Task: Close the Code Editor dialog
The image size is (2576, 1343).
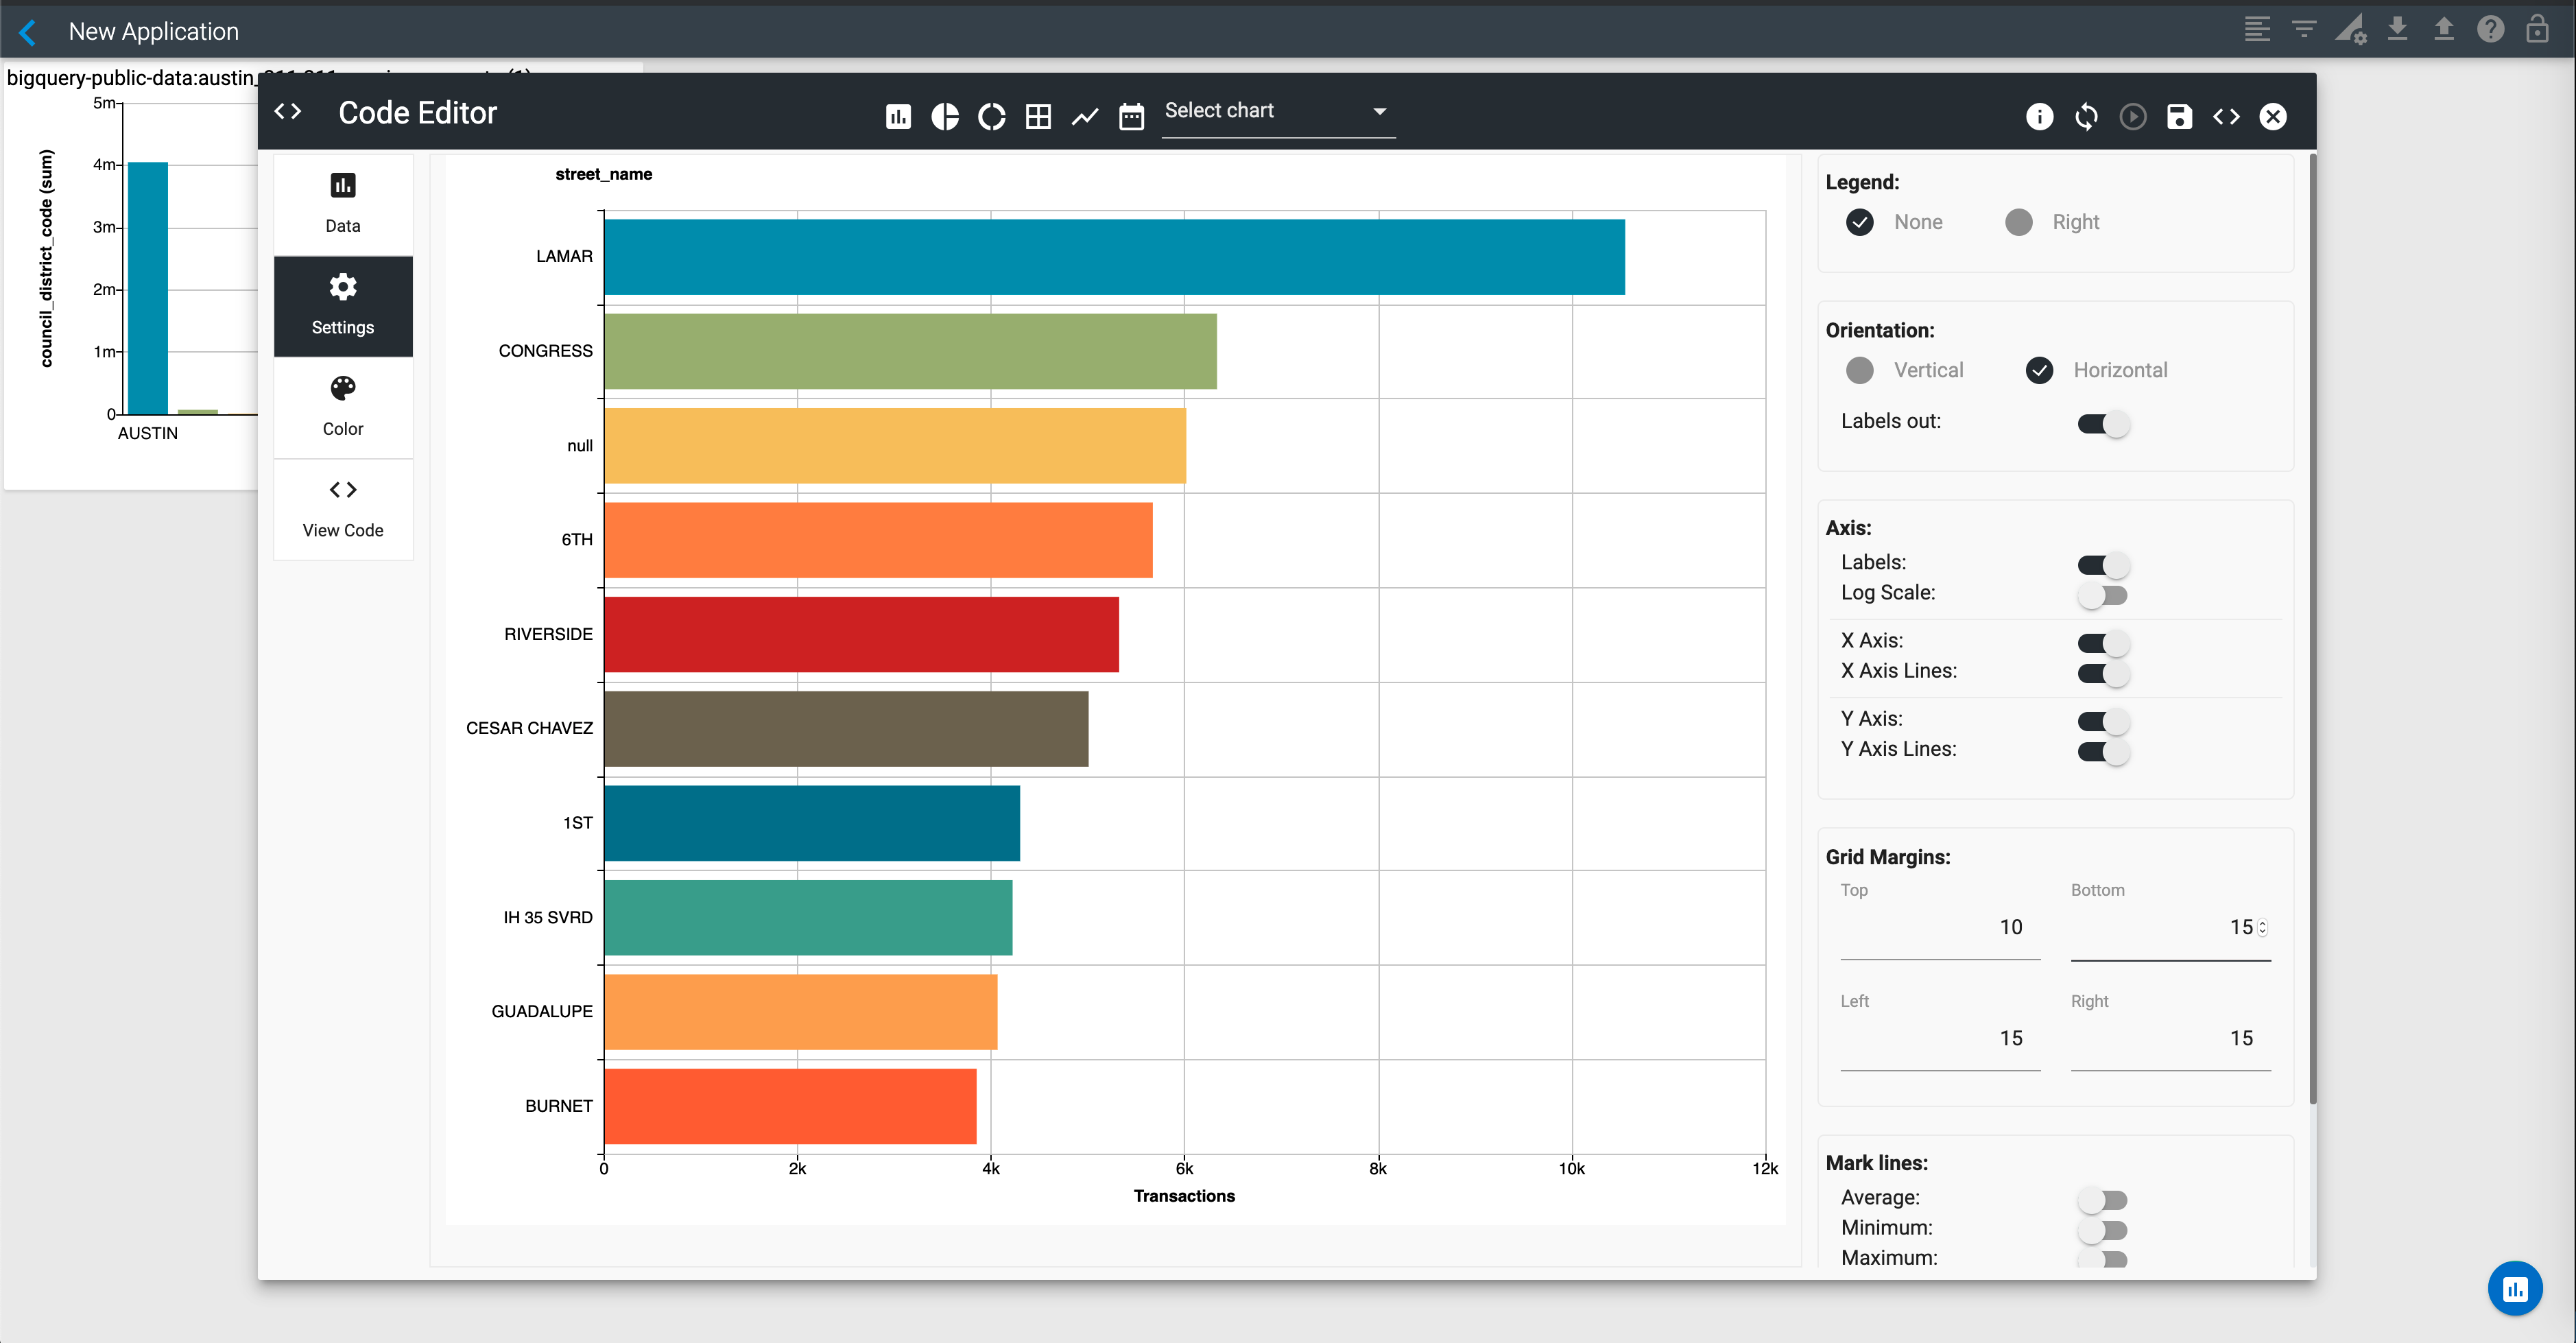Action: click(x=2273, y=116)
